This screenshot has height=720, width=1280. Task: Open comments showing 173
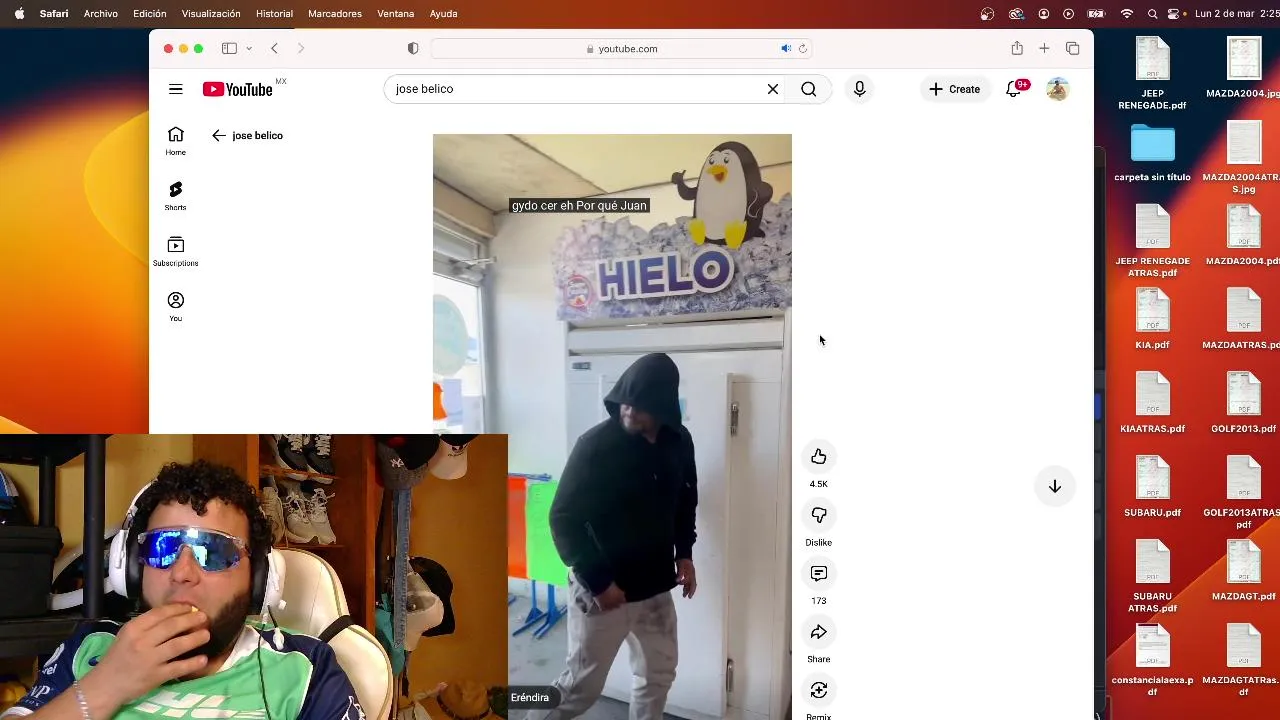[x=819, y=574]
